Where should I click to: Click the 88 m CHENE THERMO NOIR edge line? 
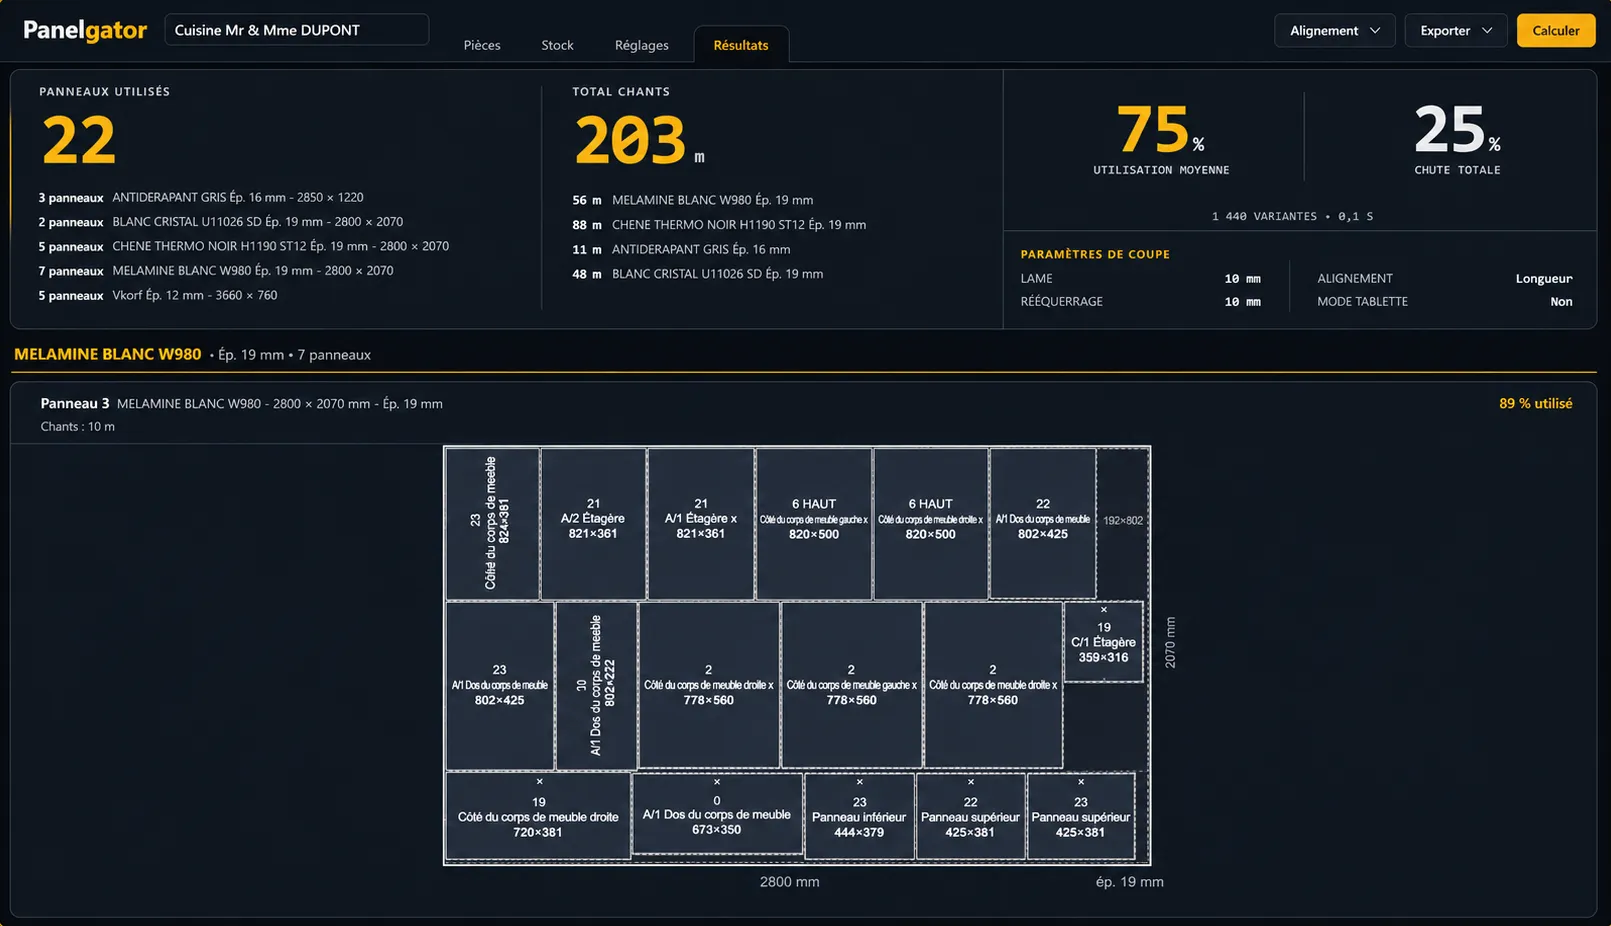(x=719, y=225)
